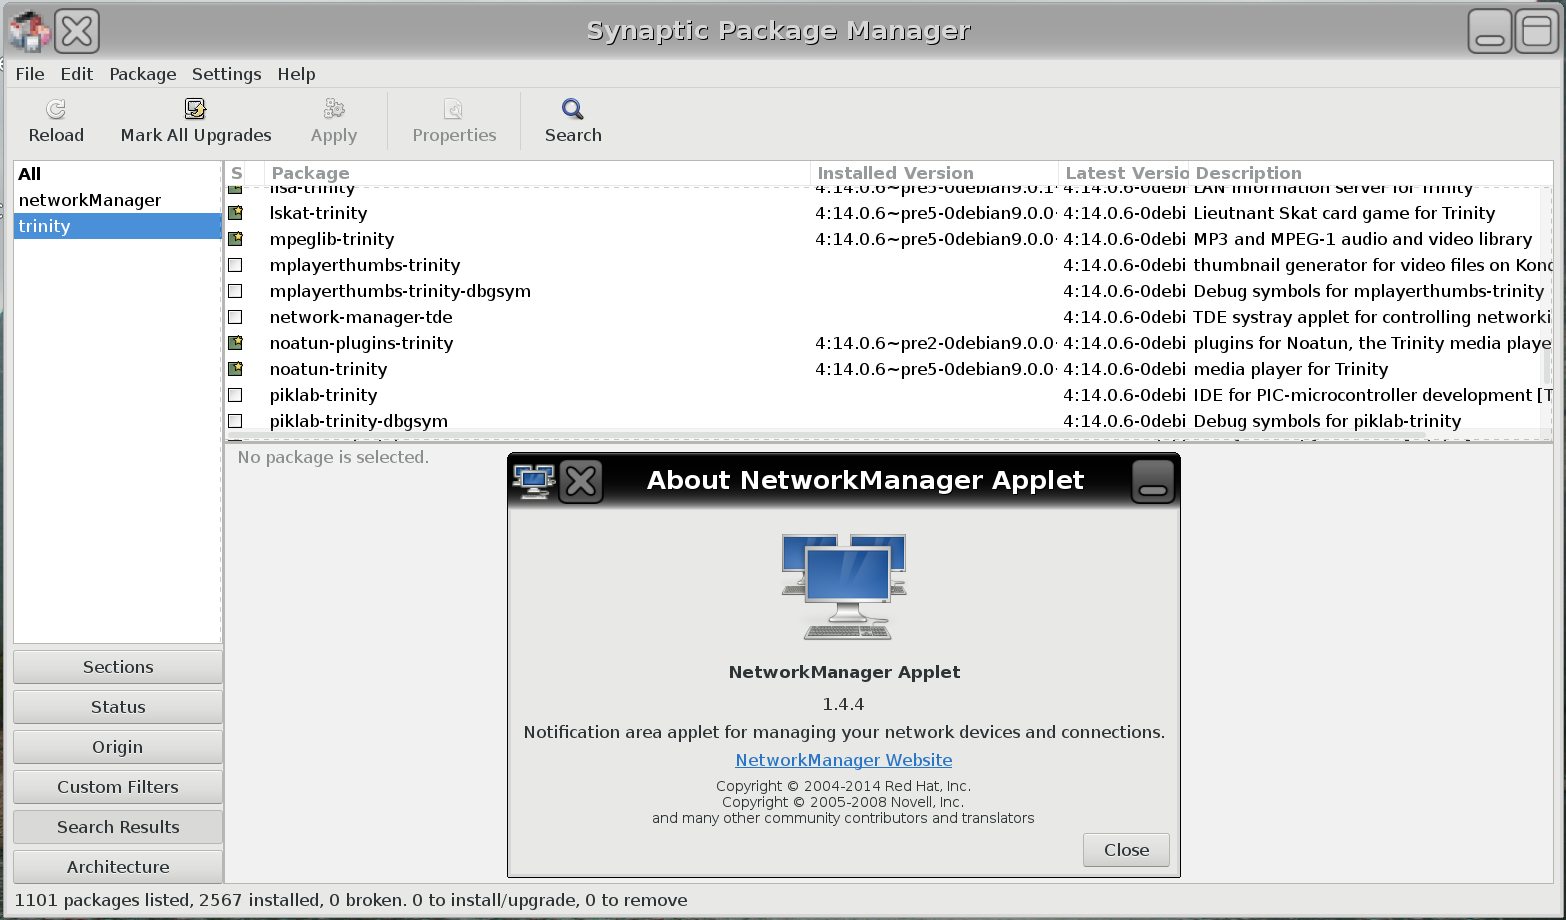Click the 'No package is selected.' text
This screenshot has height=920, width=1566.
point(333,457)
